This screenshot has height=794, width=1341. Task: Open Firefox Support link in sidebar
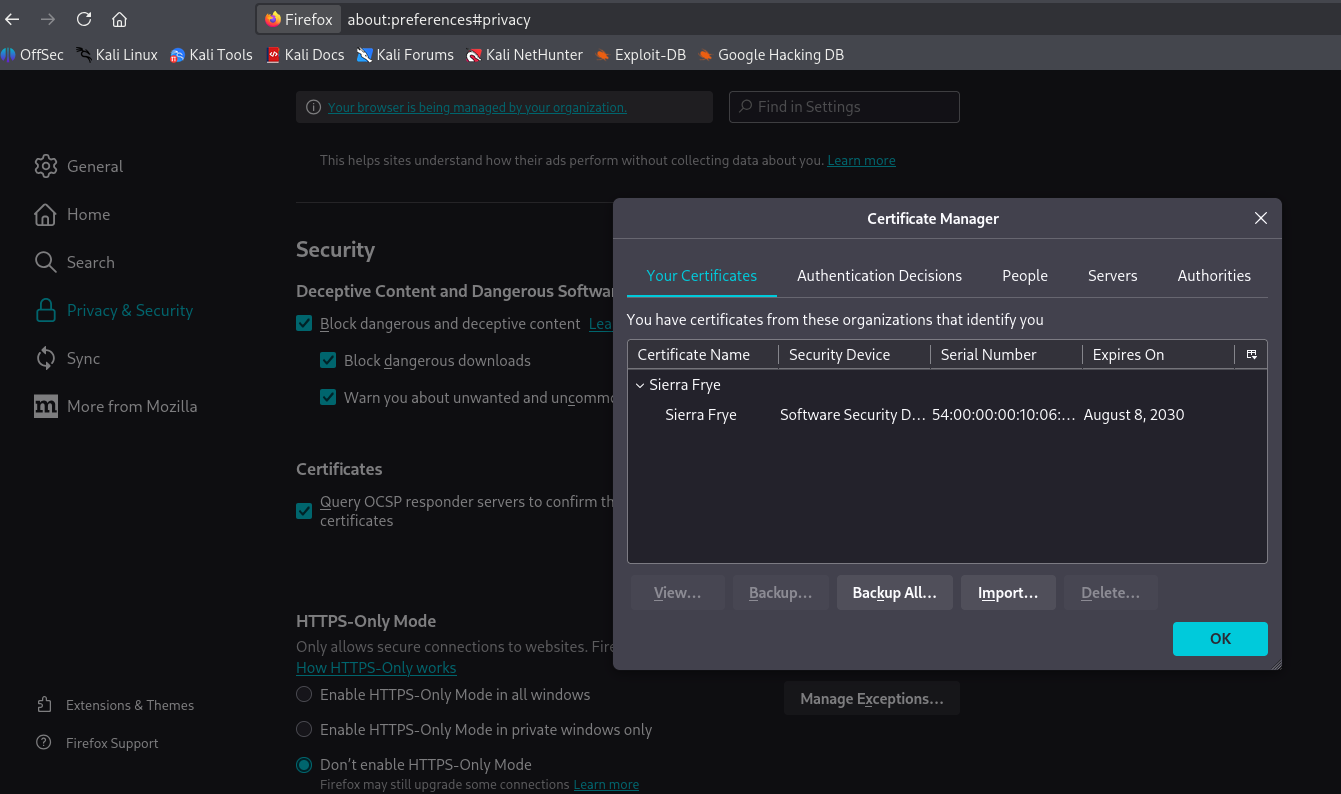(96, 743)
